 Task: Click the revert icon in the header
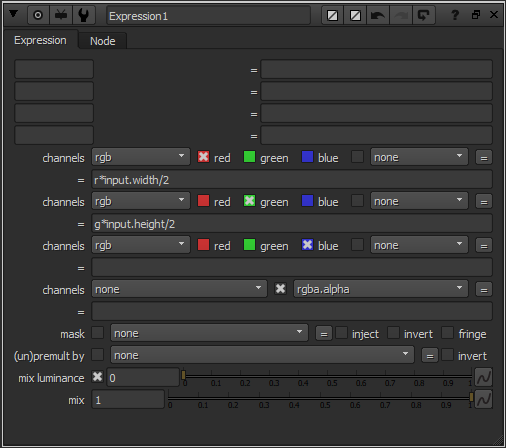[x=424, y=15]
